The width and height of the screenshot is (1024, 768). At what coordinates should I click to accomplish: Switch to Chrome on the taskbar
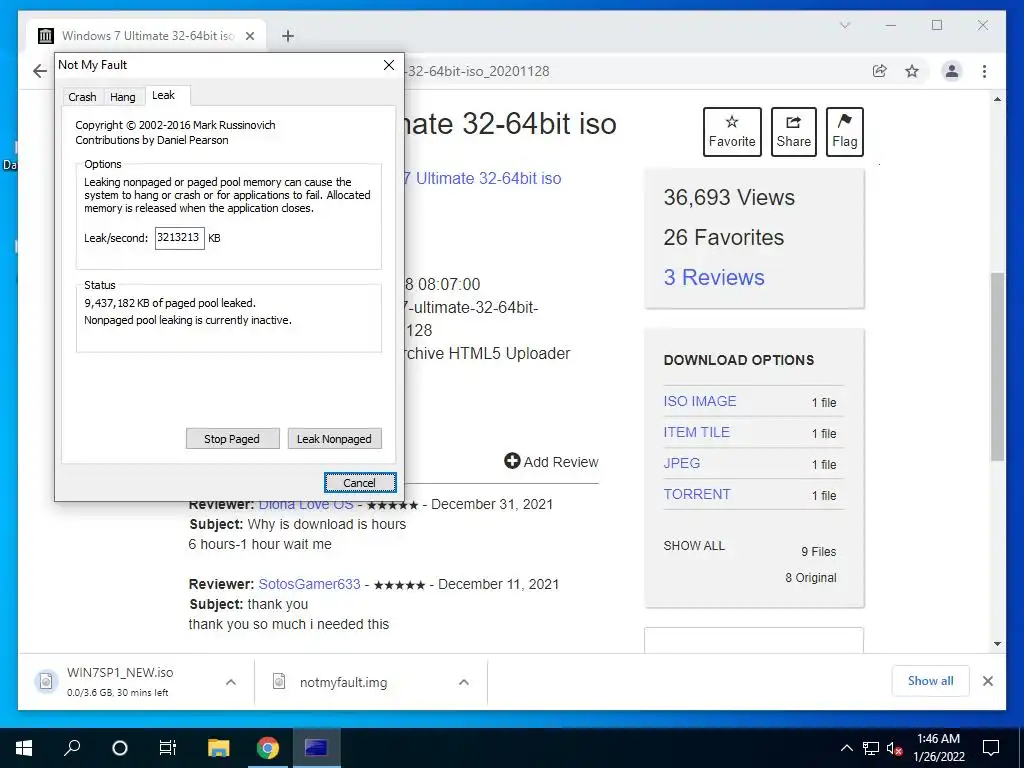tap(267, 748)
